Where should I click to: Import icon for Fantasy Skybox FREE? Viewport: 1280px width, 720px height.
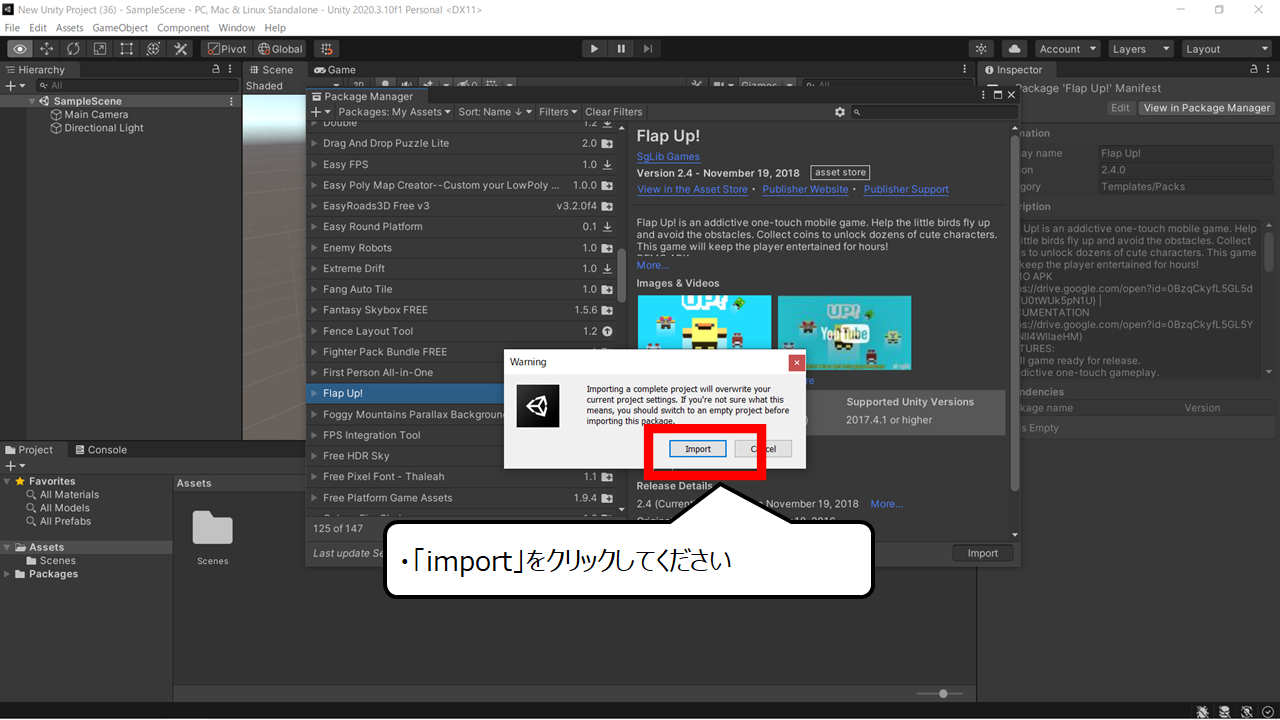[607, 310]
